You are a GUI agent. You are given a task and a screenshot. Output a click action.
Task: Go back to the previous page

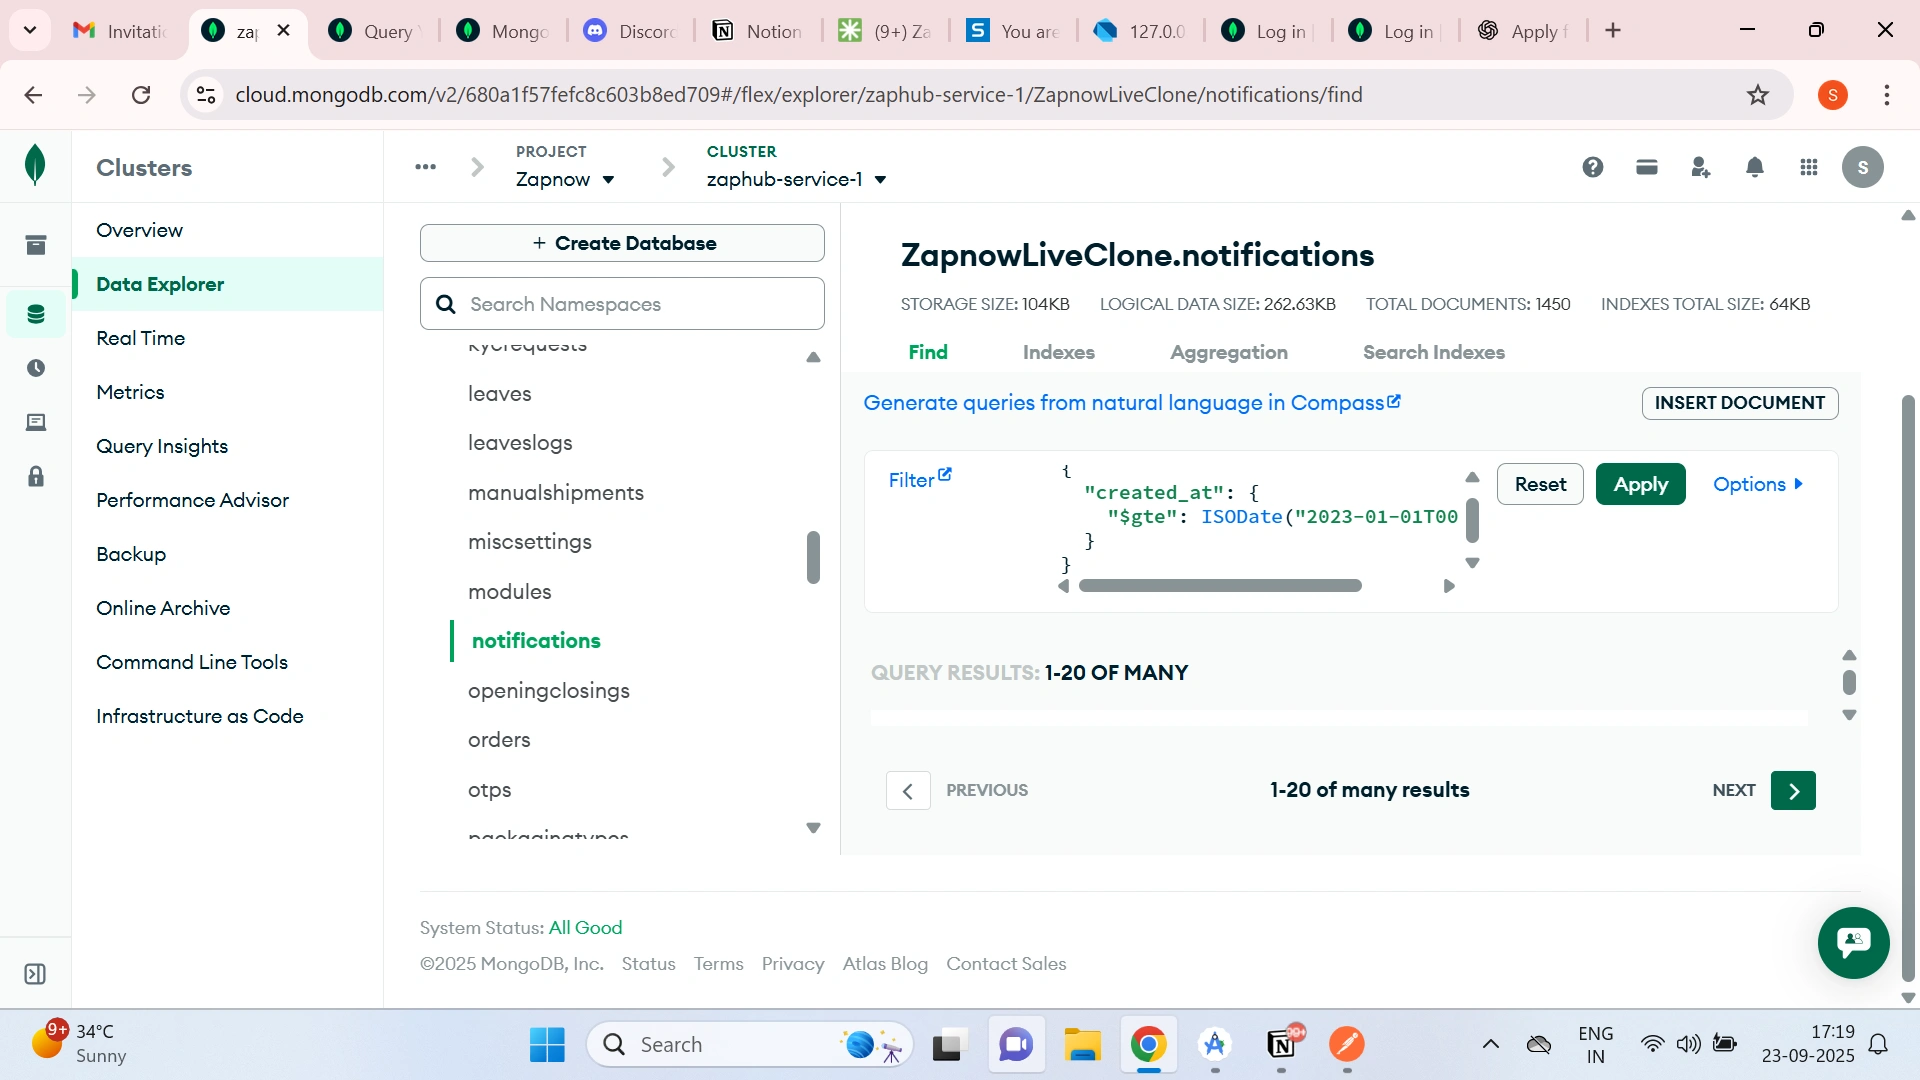pyautogui.click(x=33, y=95)
